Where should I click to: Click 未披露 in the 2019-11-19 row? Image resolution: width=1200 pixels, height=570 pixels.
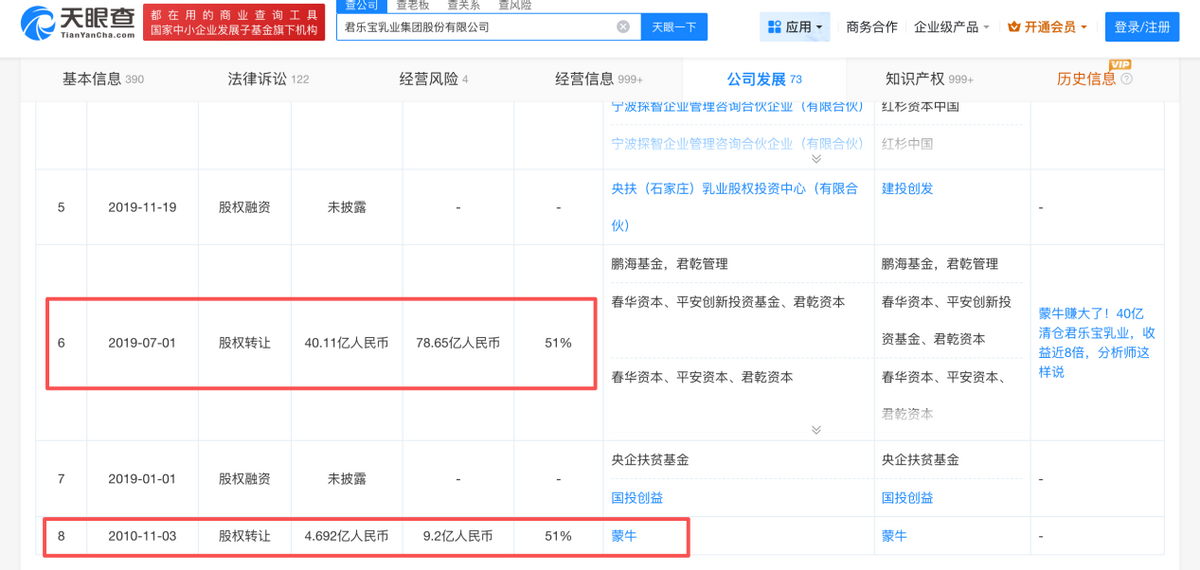[x=347, y=208]
